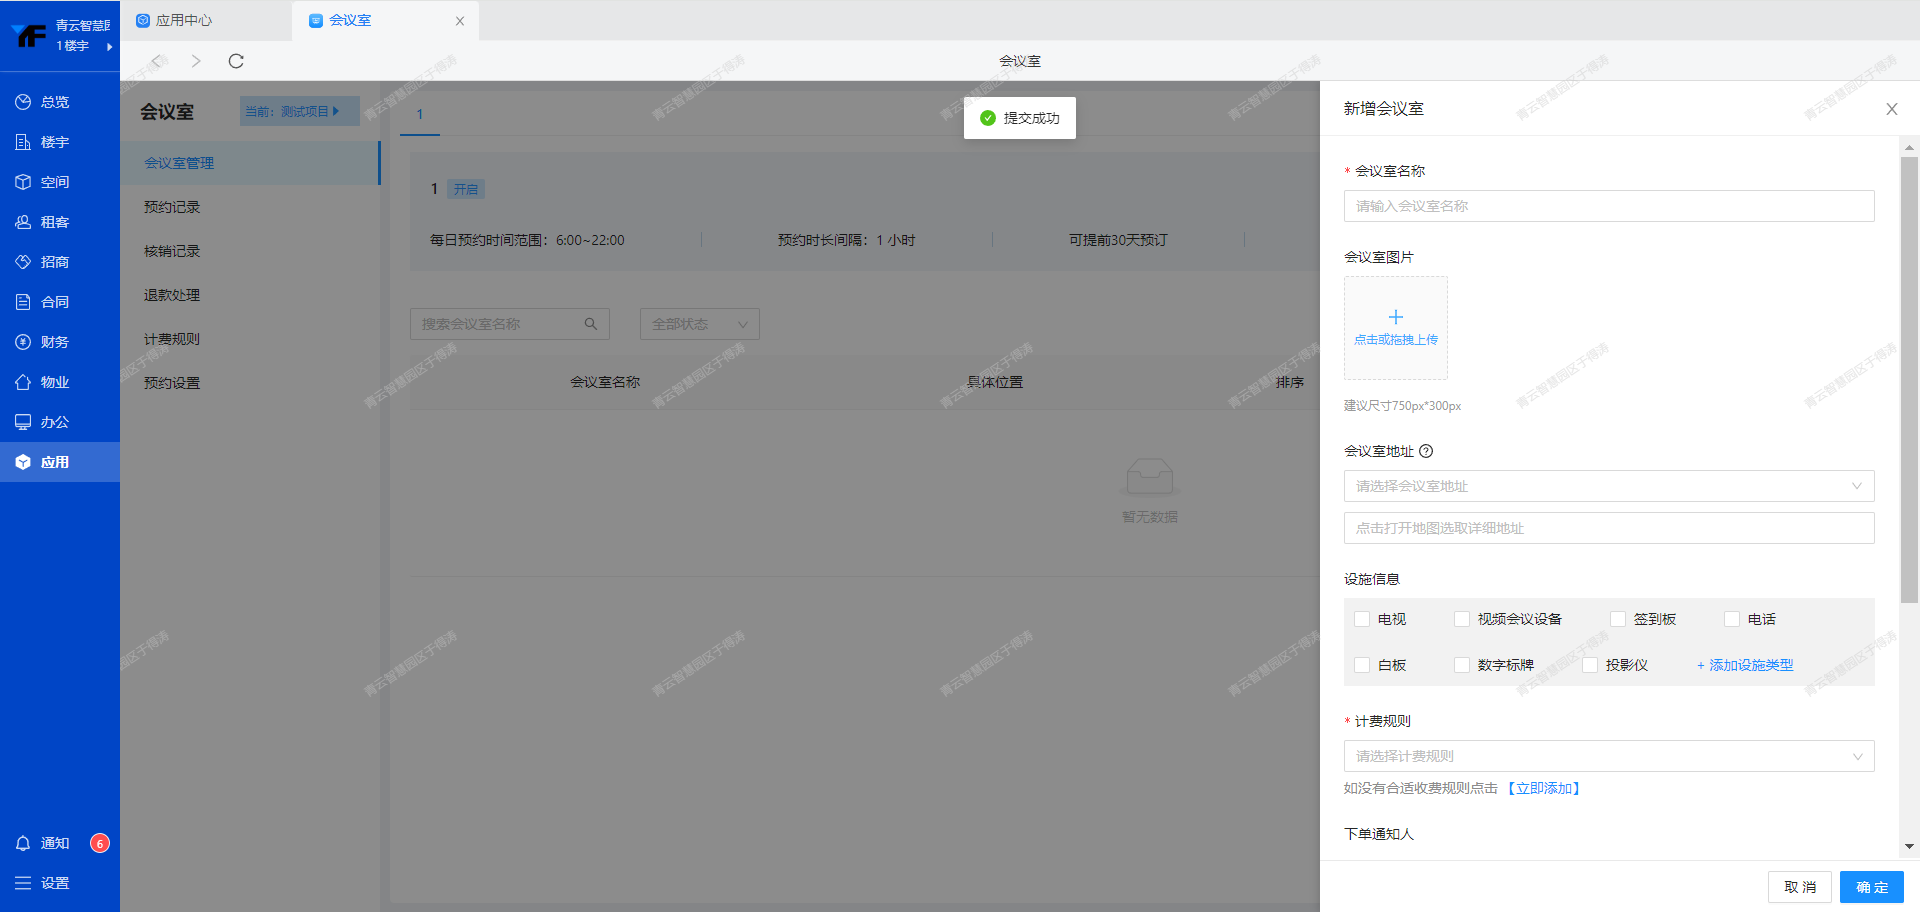Check the 电视 facility checkbox
1920x912 pixels.
tap(1362, 619)
